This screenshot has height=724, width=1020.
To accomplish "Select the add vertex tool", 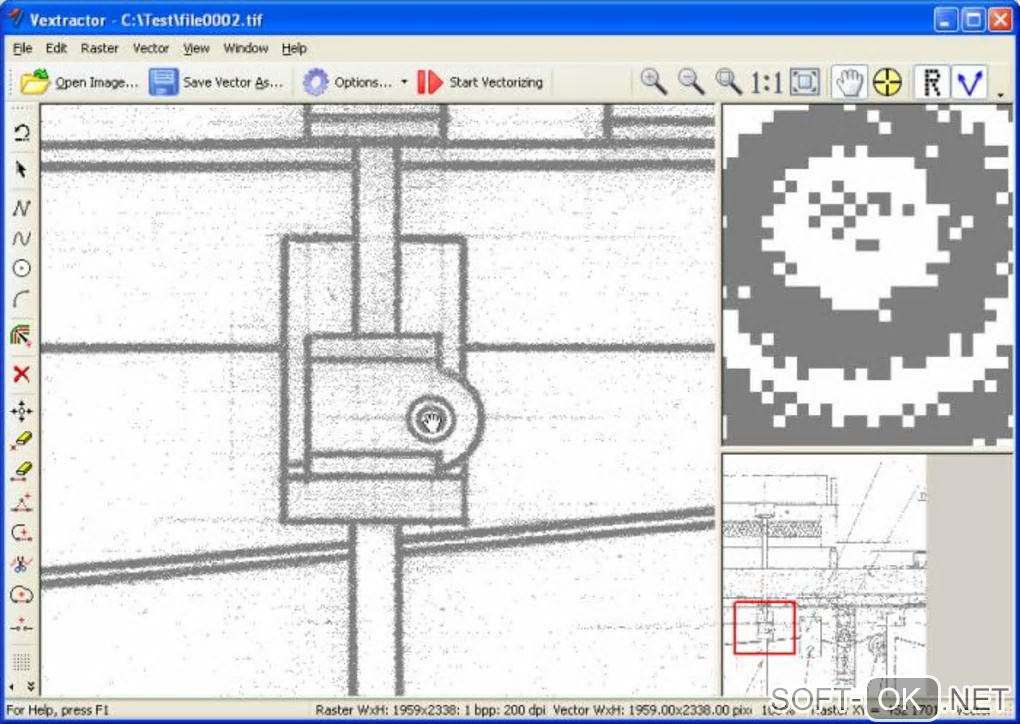I will [x=21, y=502].
